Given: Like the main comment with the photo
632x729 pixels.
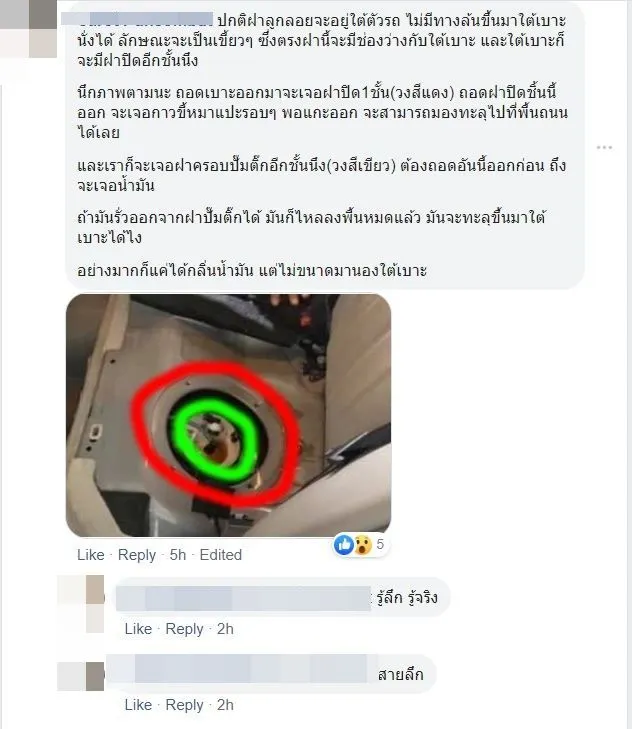Looking at the screenshot, I should pyautogui.click(x=91, y=555).
